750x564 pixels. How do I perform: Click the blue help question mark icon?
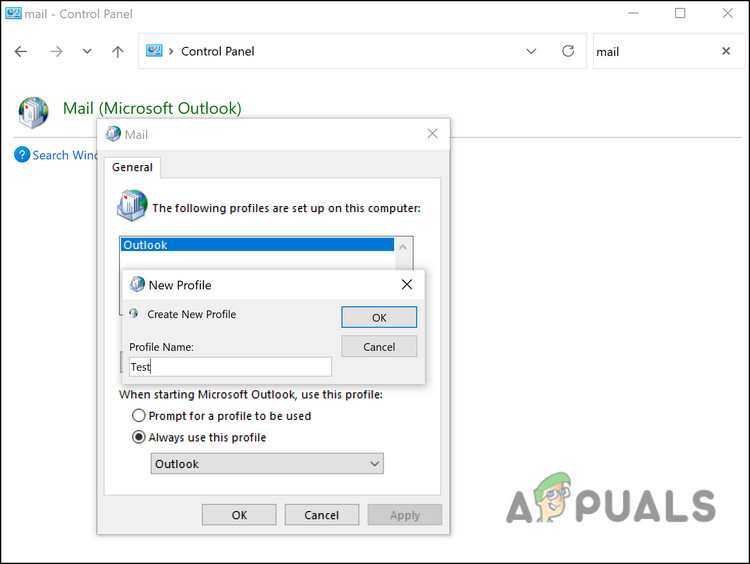click(x=22, y=155)
